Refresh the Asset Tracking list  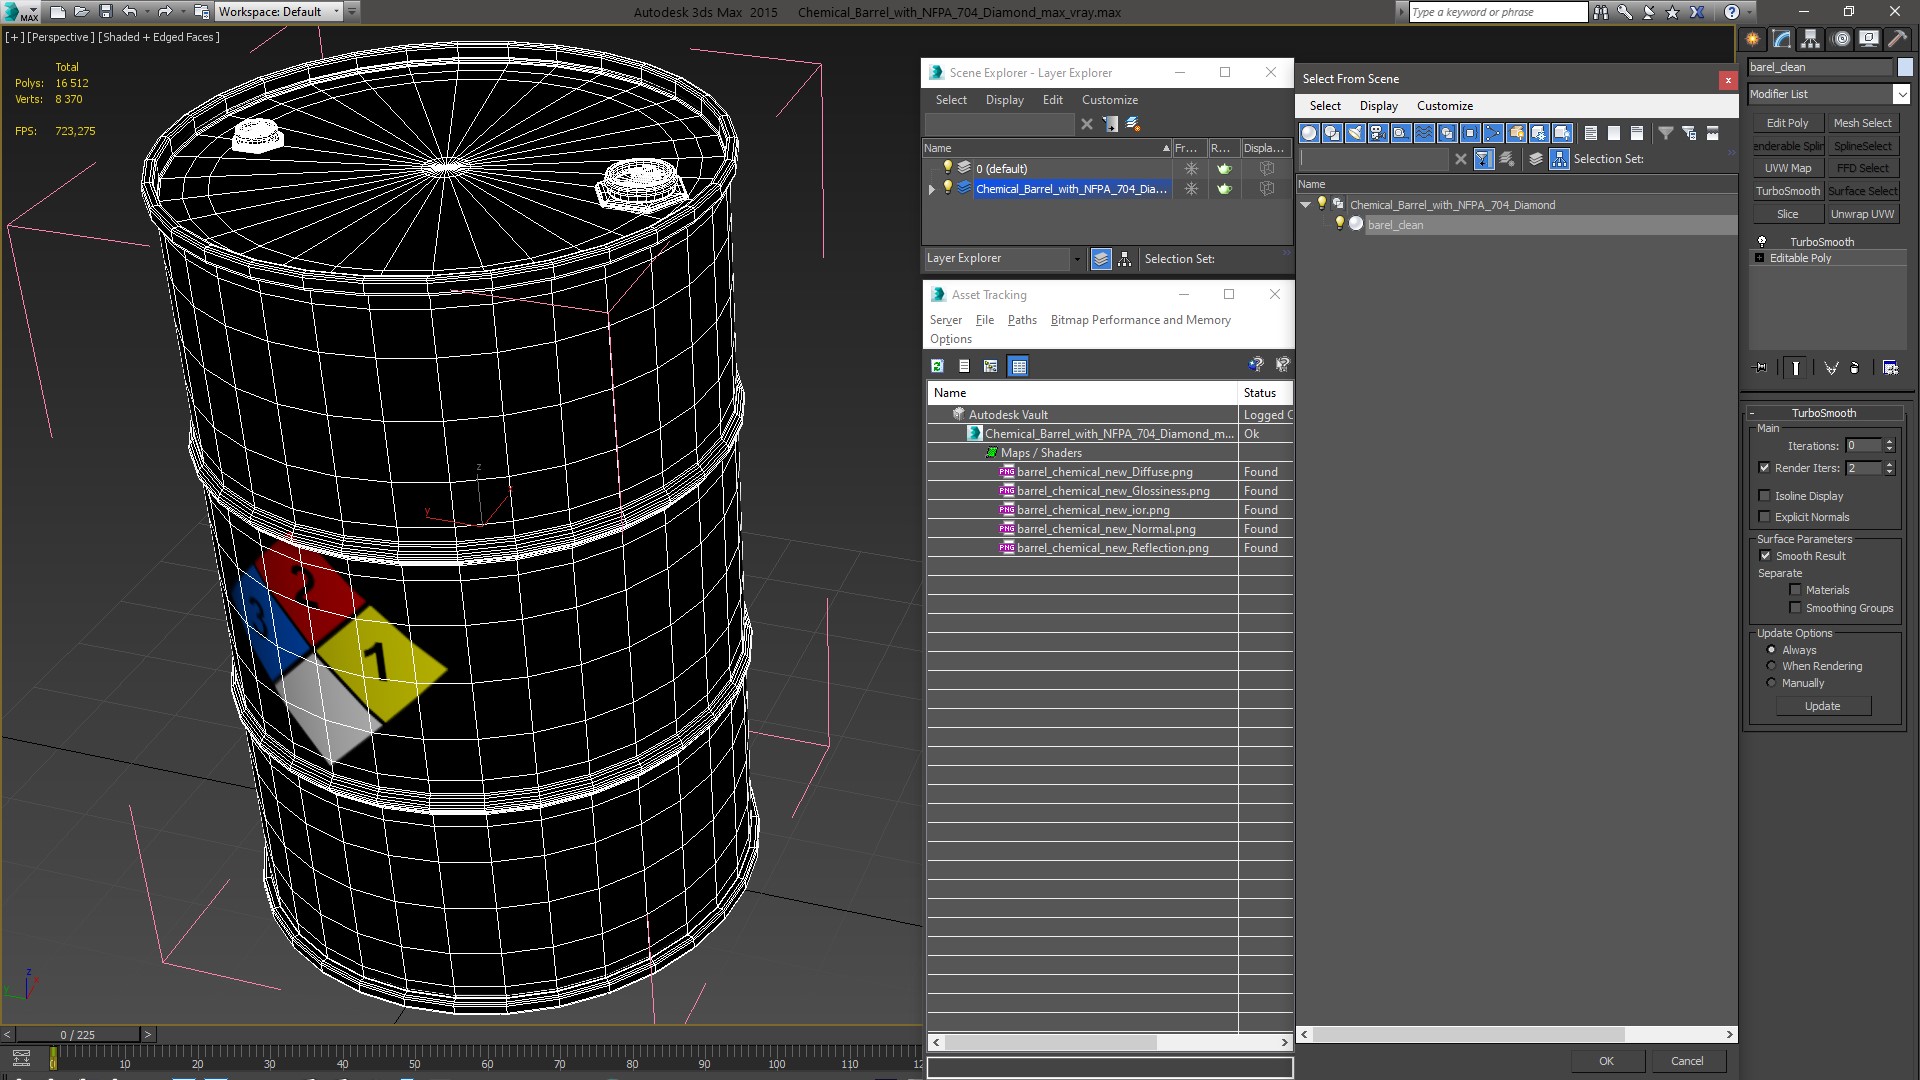pos(937,366)
